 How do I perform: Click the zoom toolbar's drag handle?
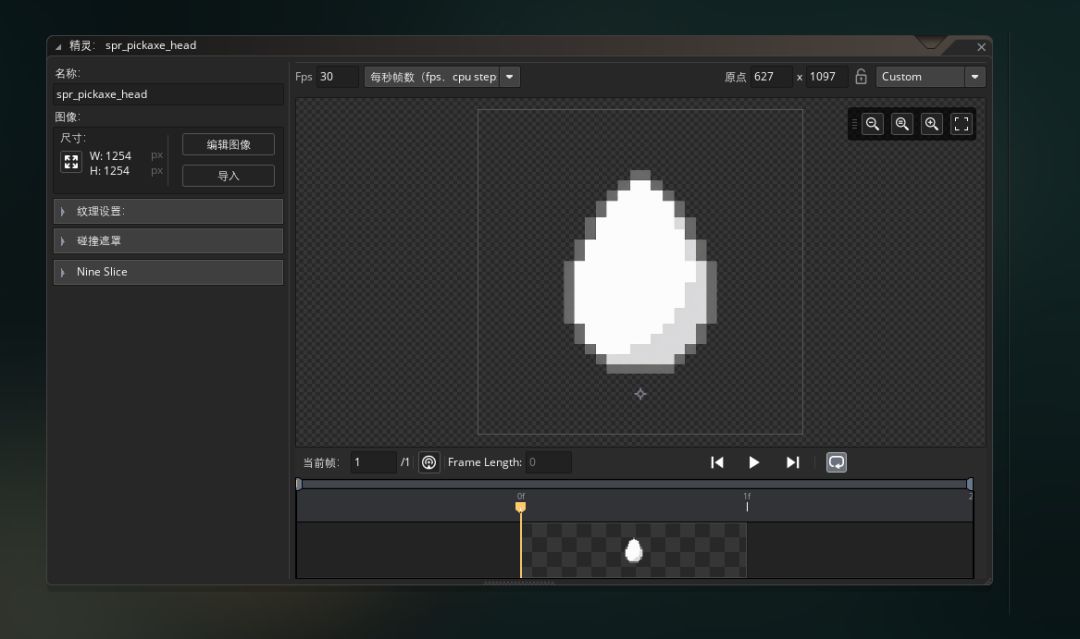855,124
